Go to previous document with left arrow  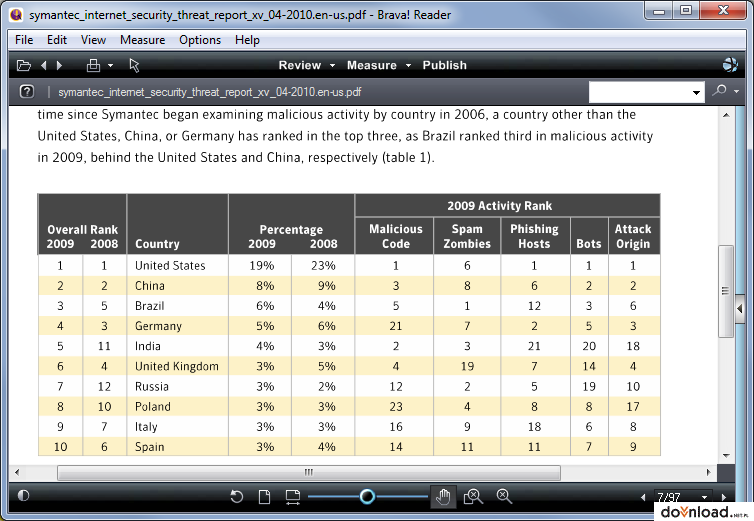pos(44,65)
